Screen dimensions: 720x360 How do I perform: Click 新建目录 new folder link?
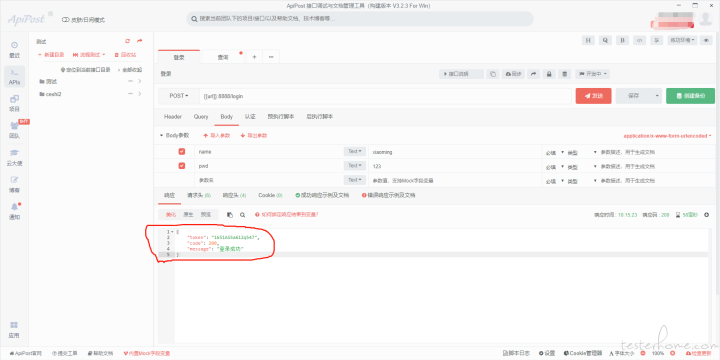pyautogui.click(x=51, y=55)
